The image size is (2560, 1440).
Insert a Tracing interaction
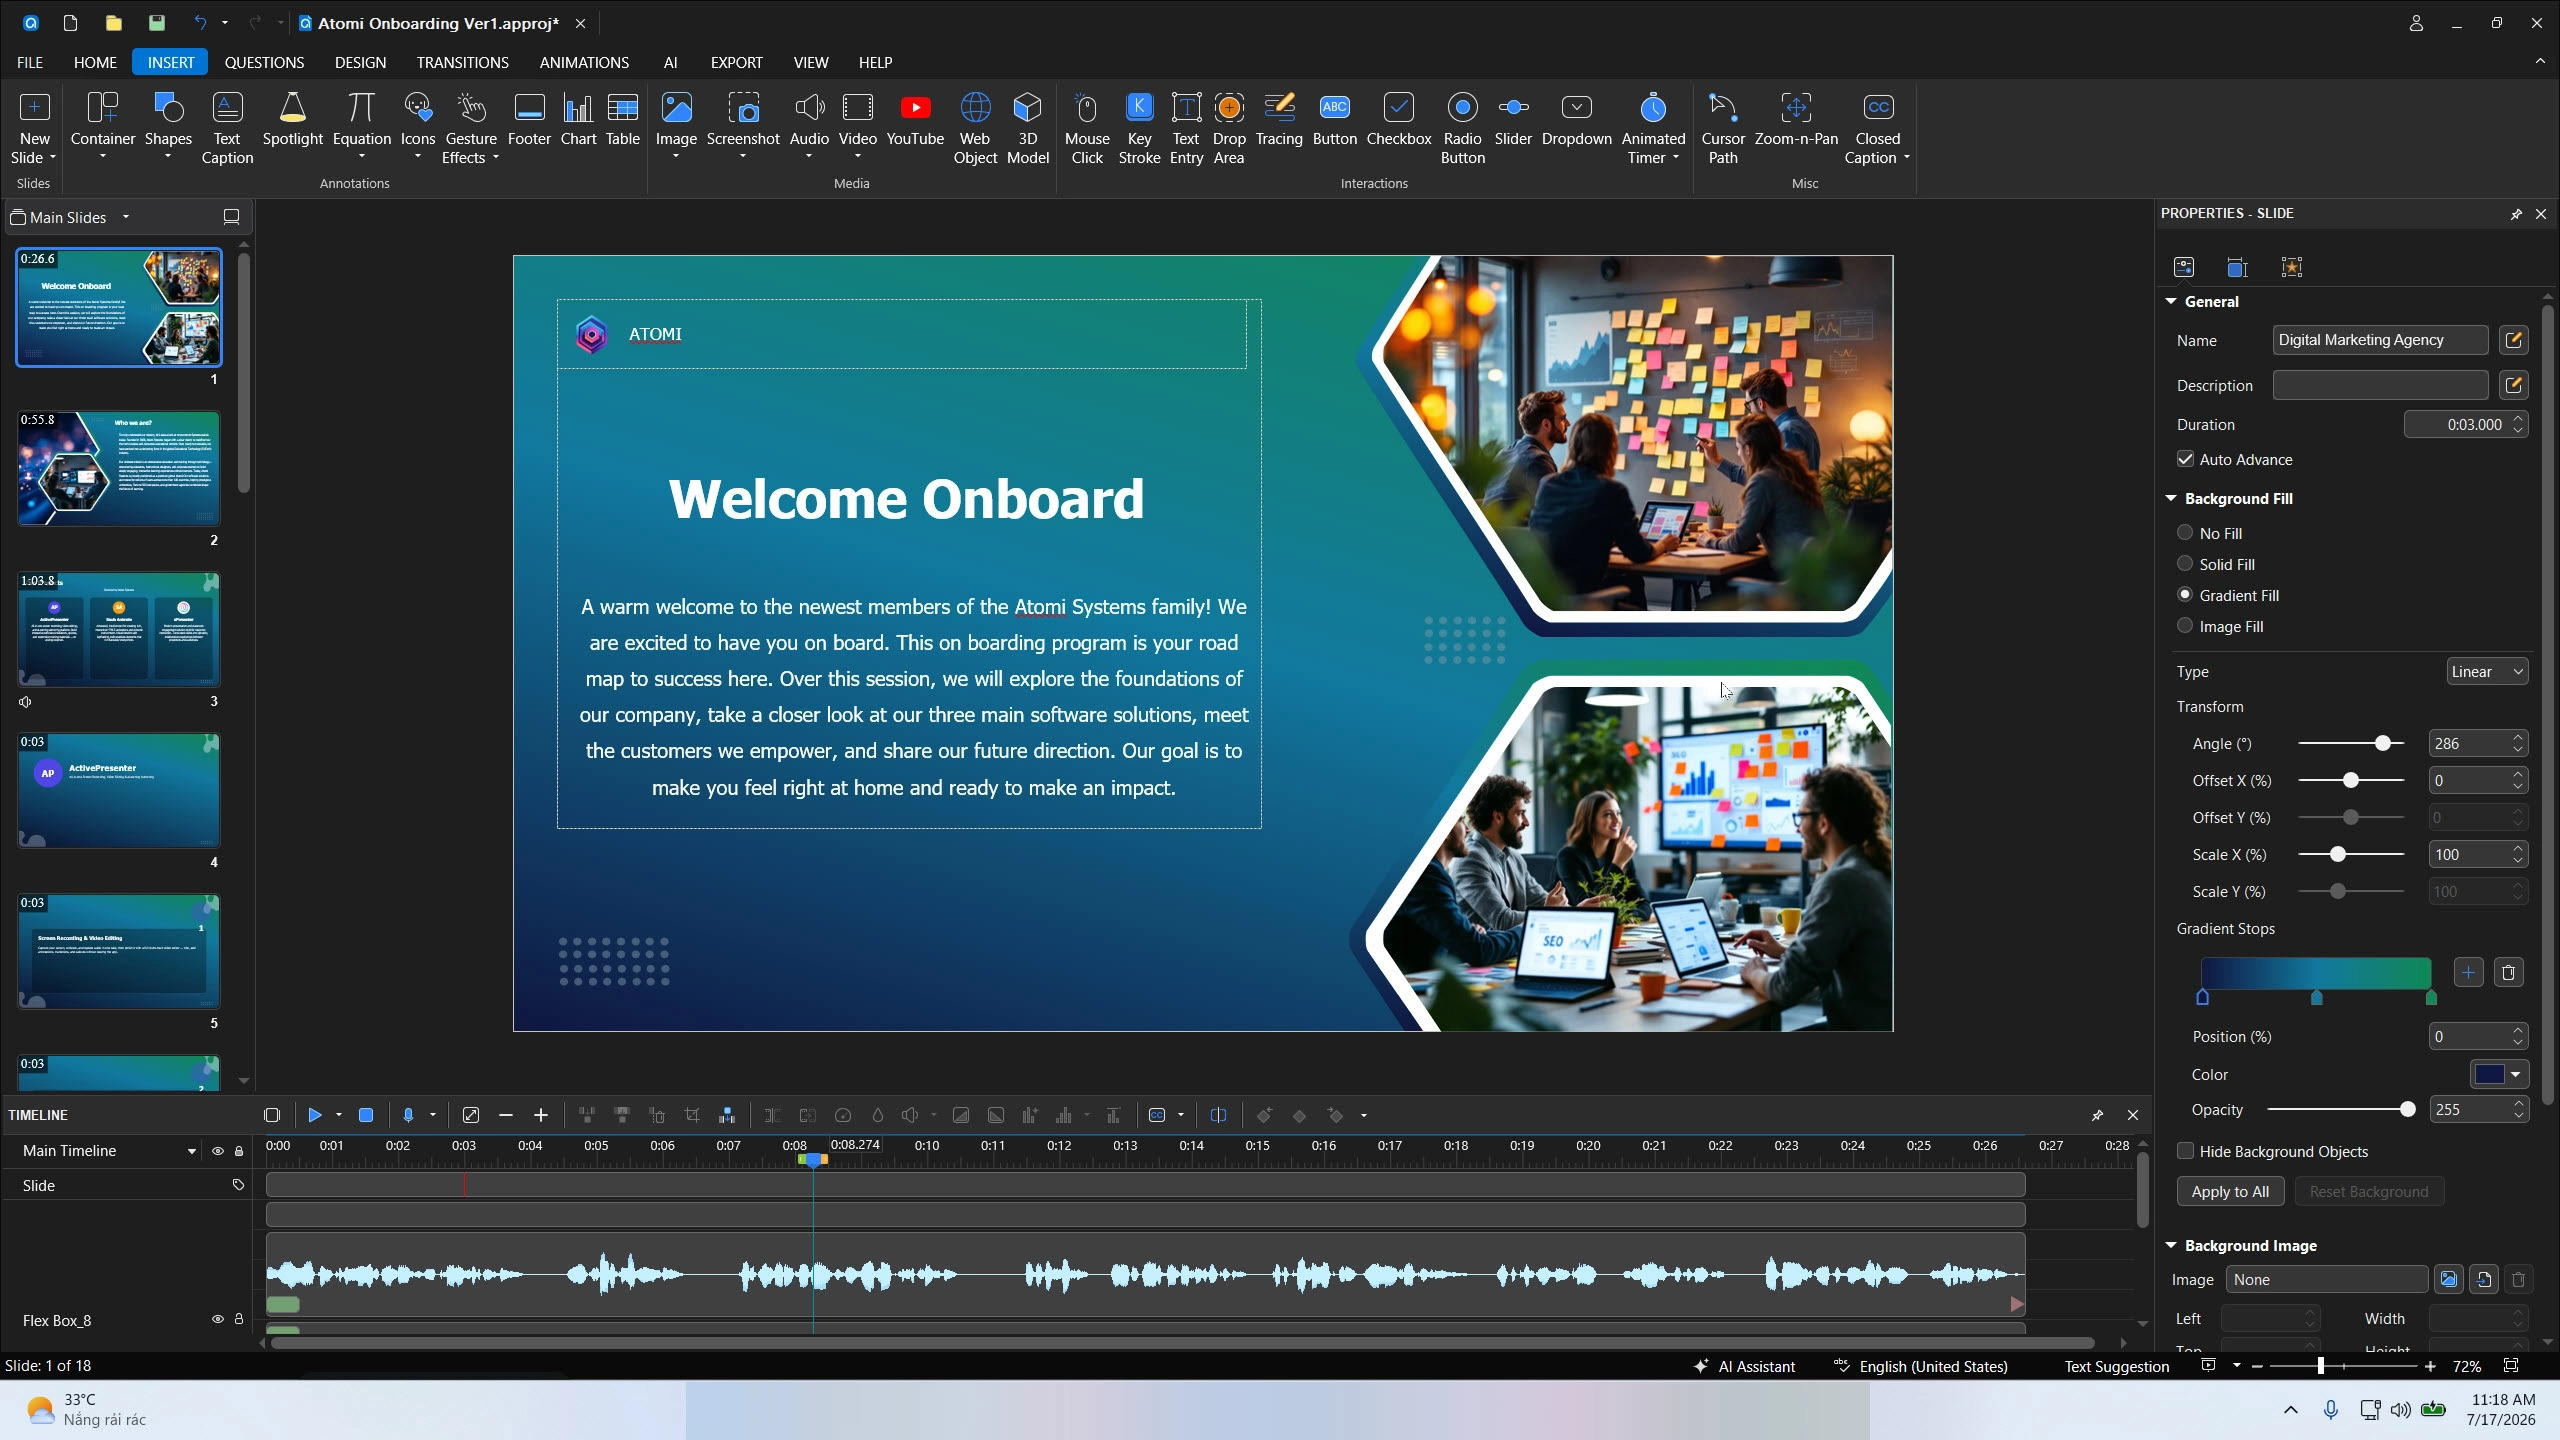click(x=1279, y=121)
